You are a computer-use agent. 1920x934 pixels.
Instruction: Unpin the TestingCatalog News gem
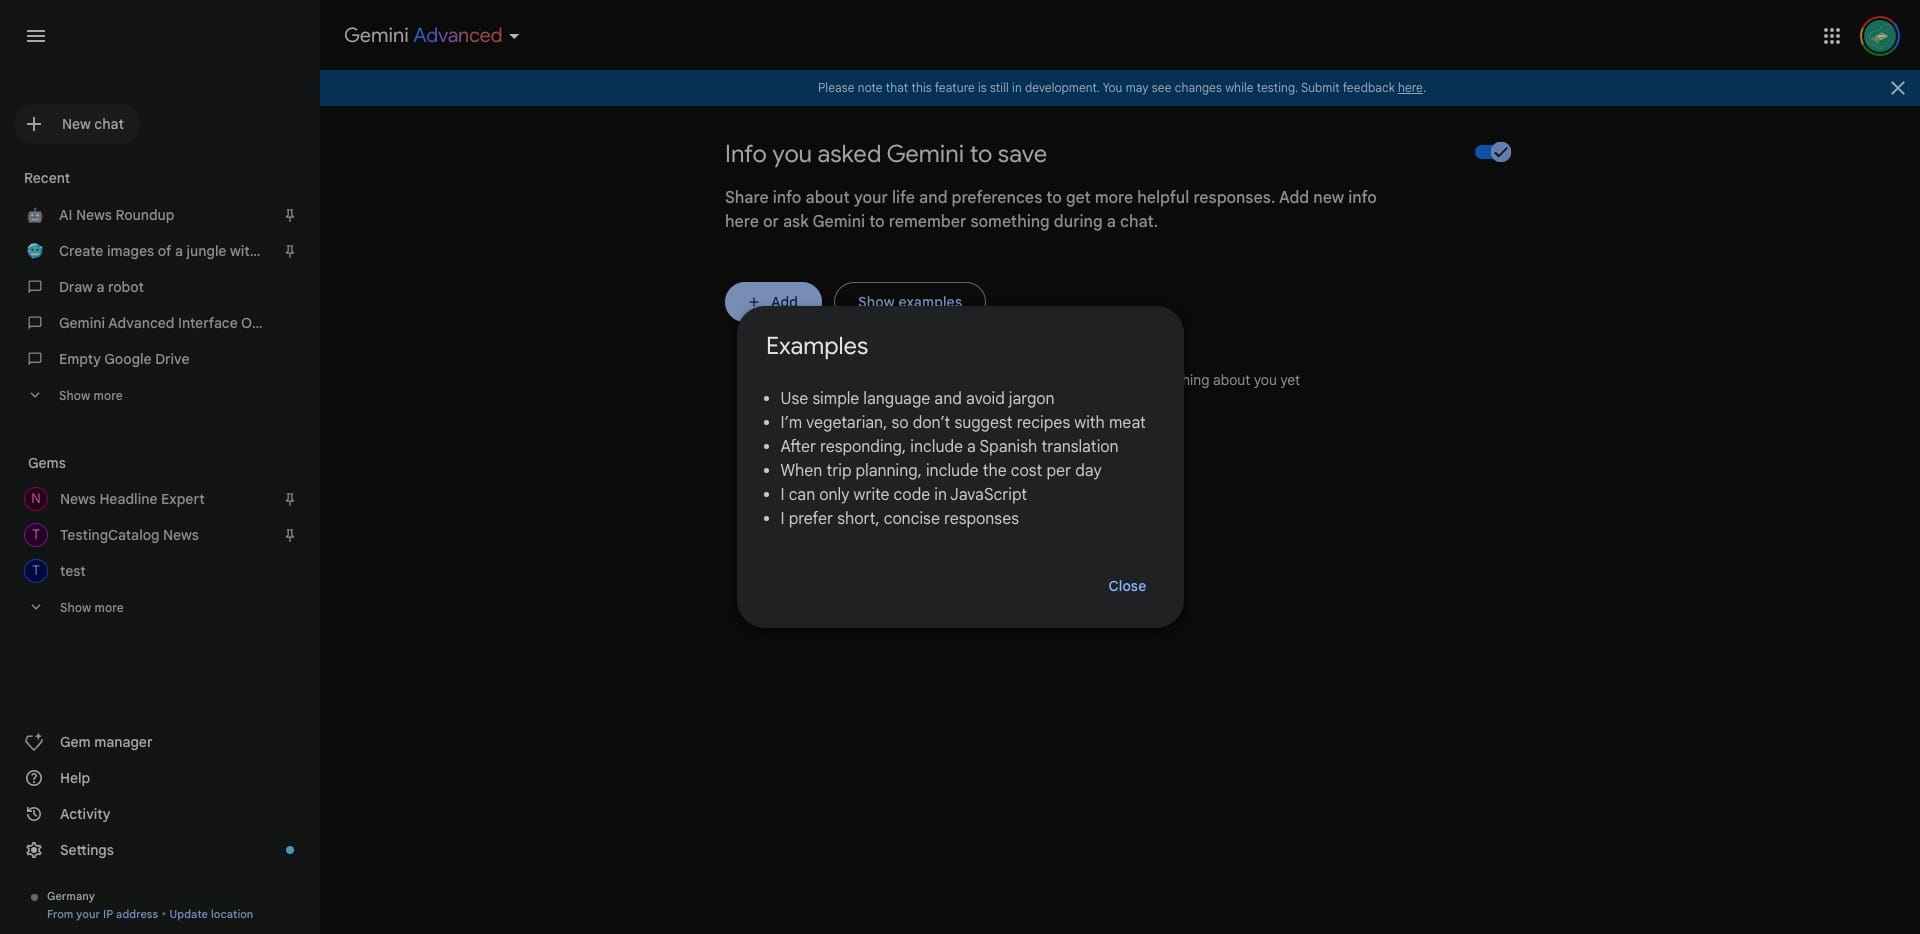pos(290,535)
